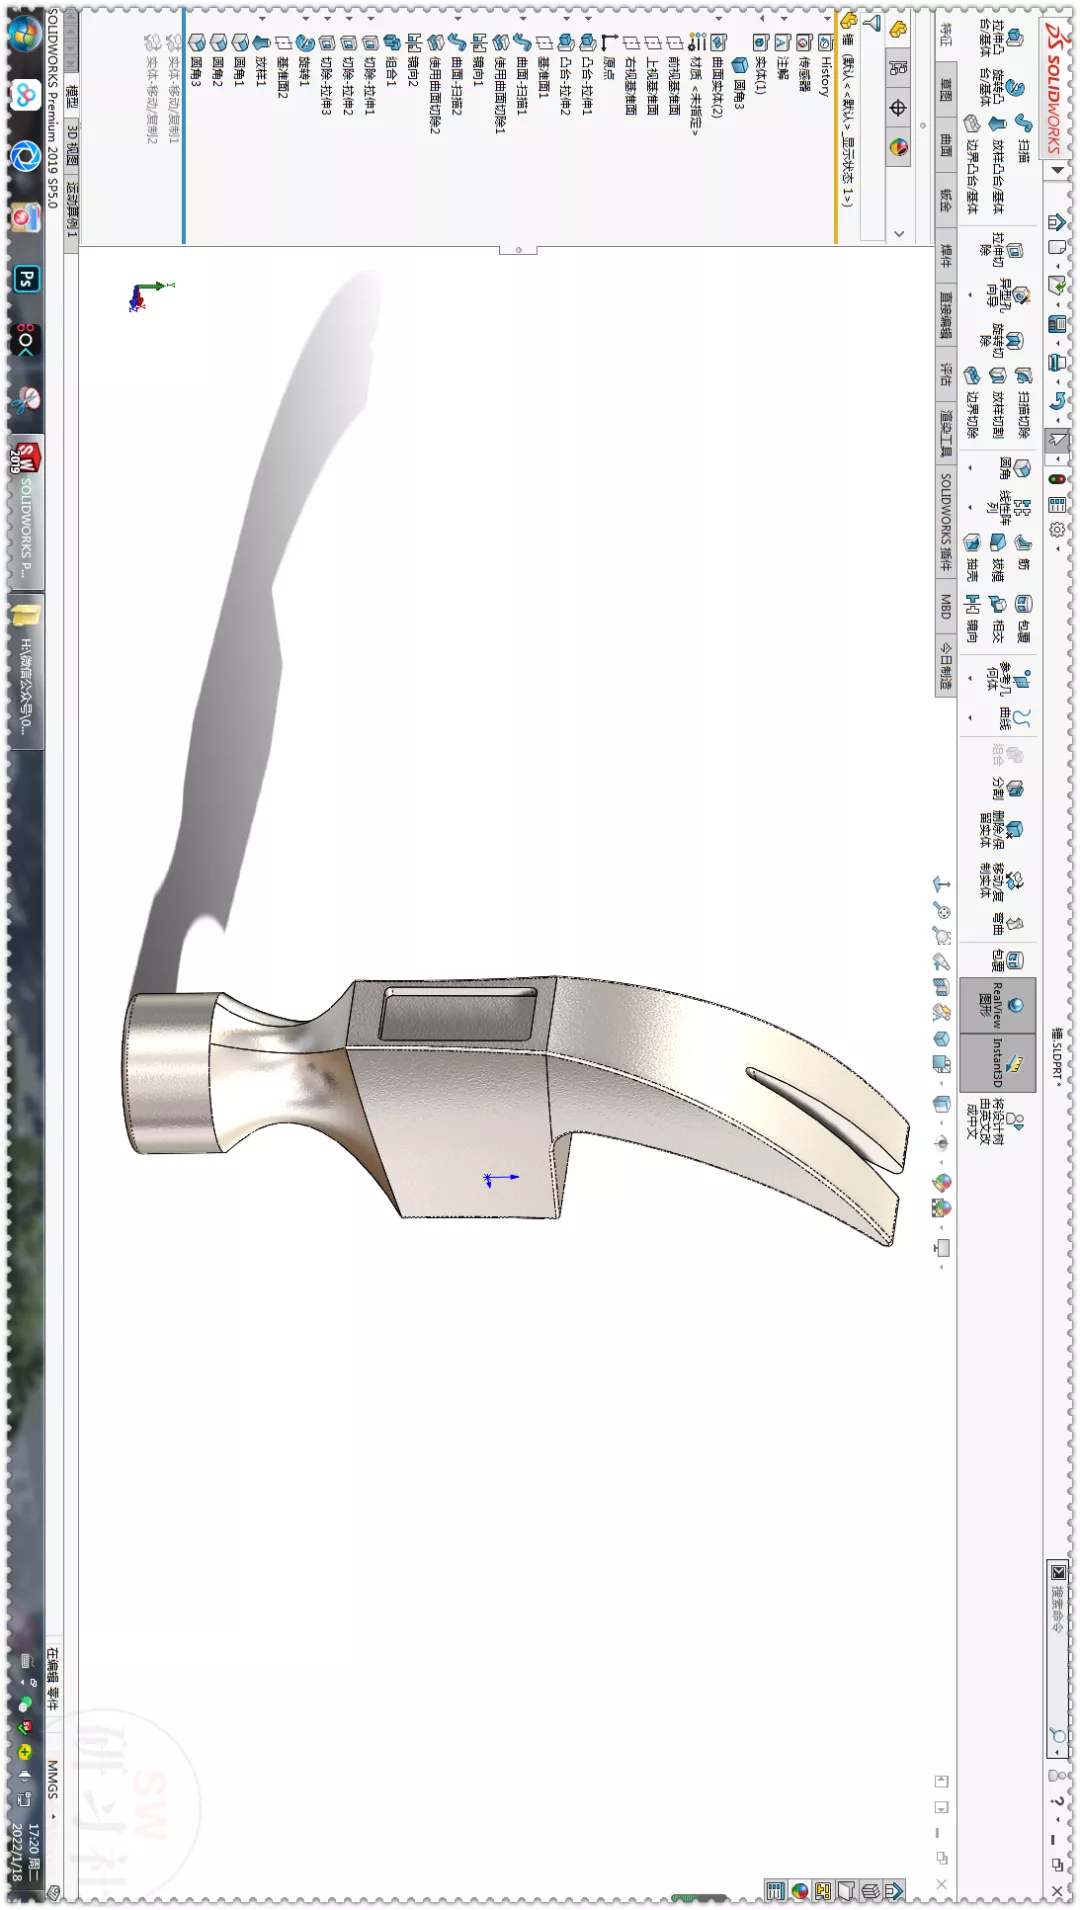The height and width of the screenshot is (1910, 1080).
Task: Expand the 线性阵列 pattern dropdown arrow
Action: pos(970,507)
